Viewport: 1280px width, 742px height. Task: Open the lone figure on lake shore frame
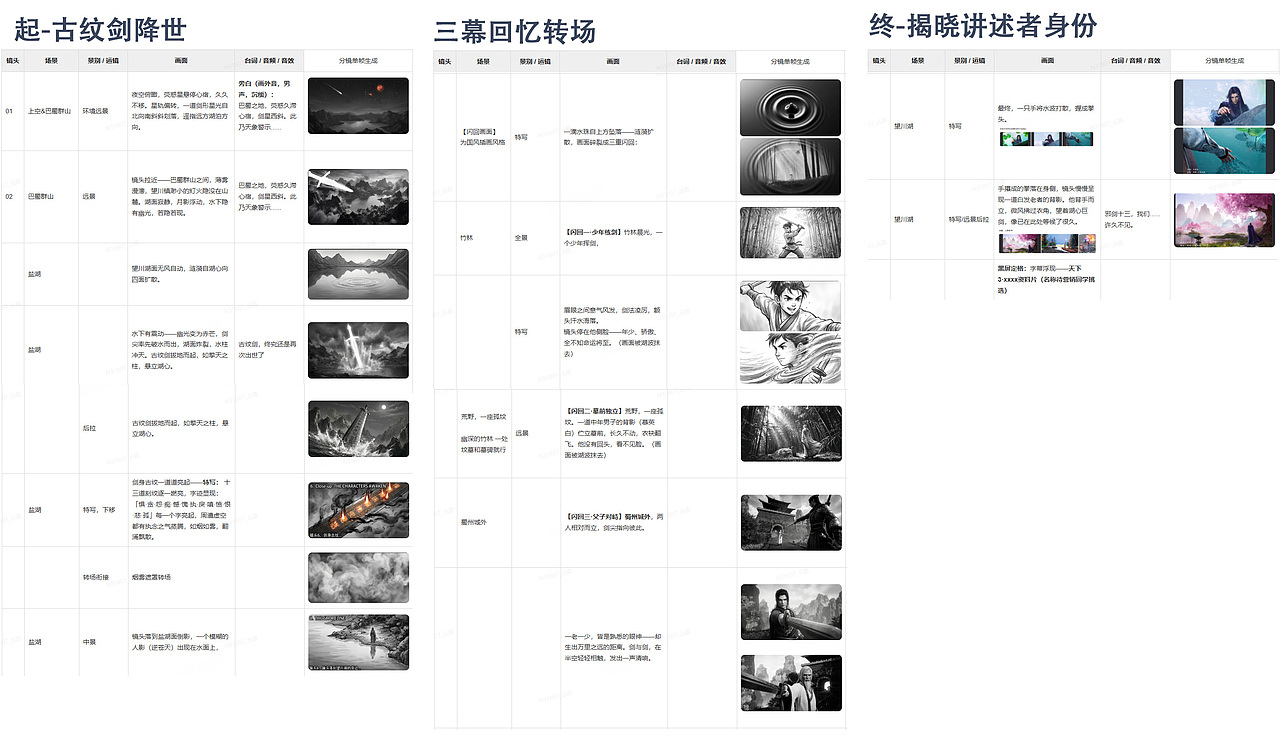[358, 642]
